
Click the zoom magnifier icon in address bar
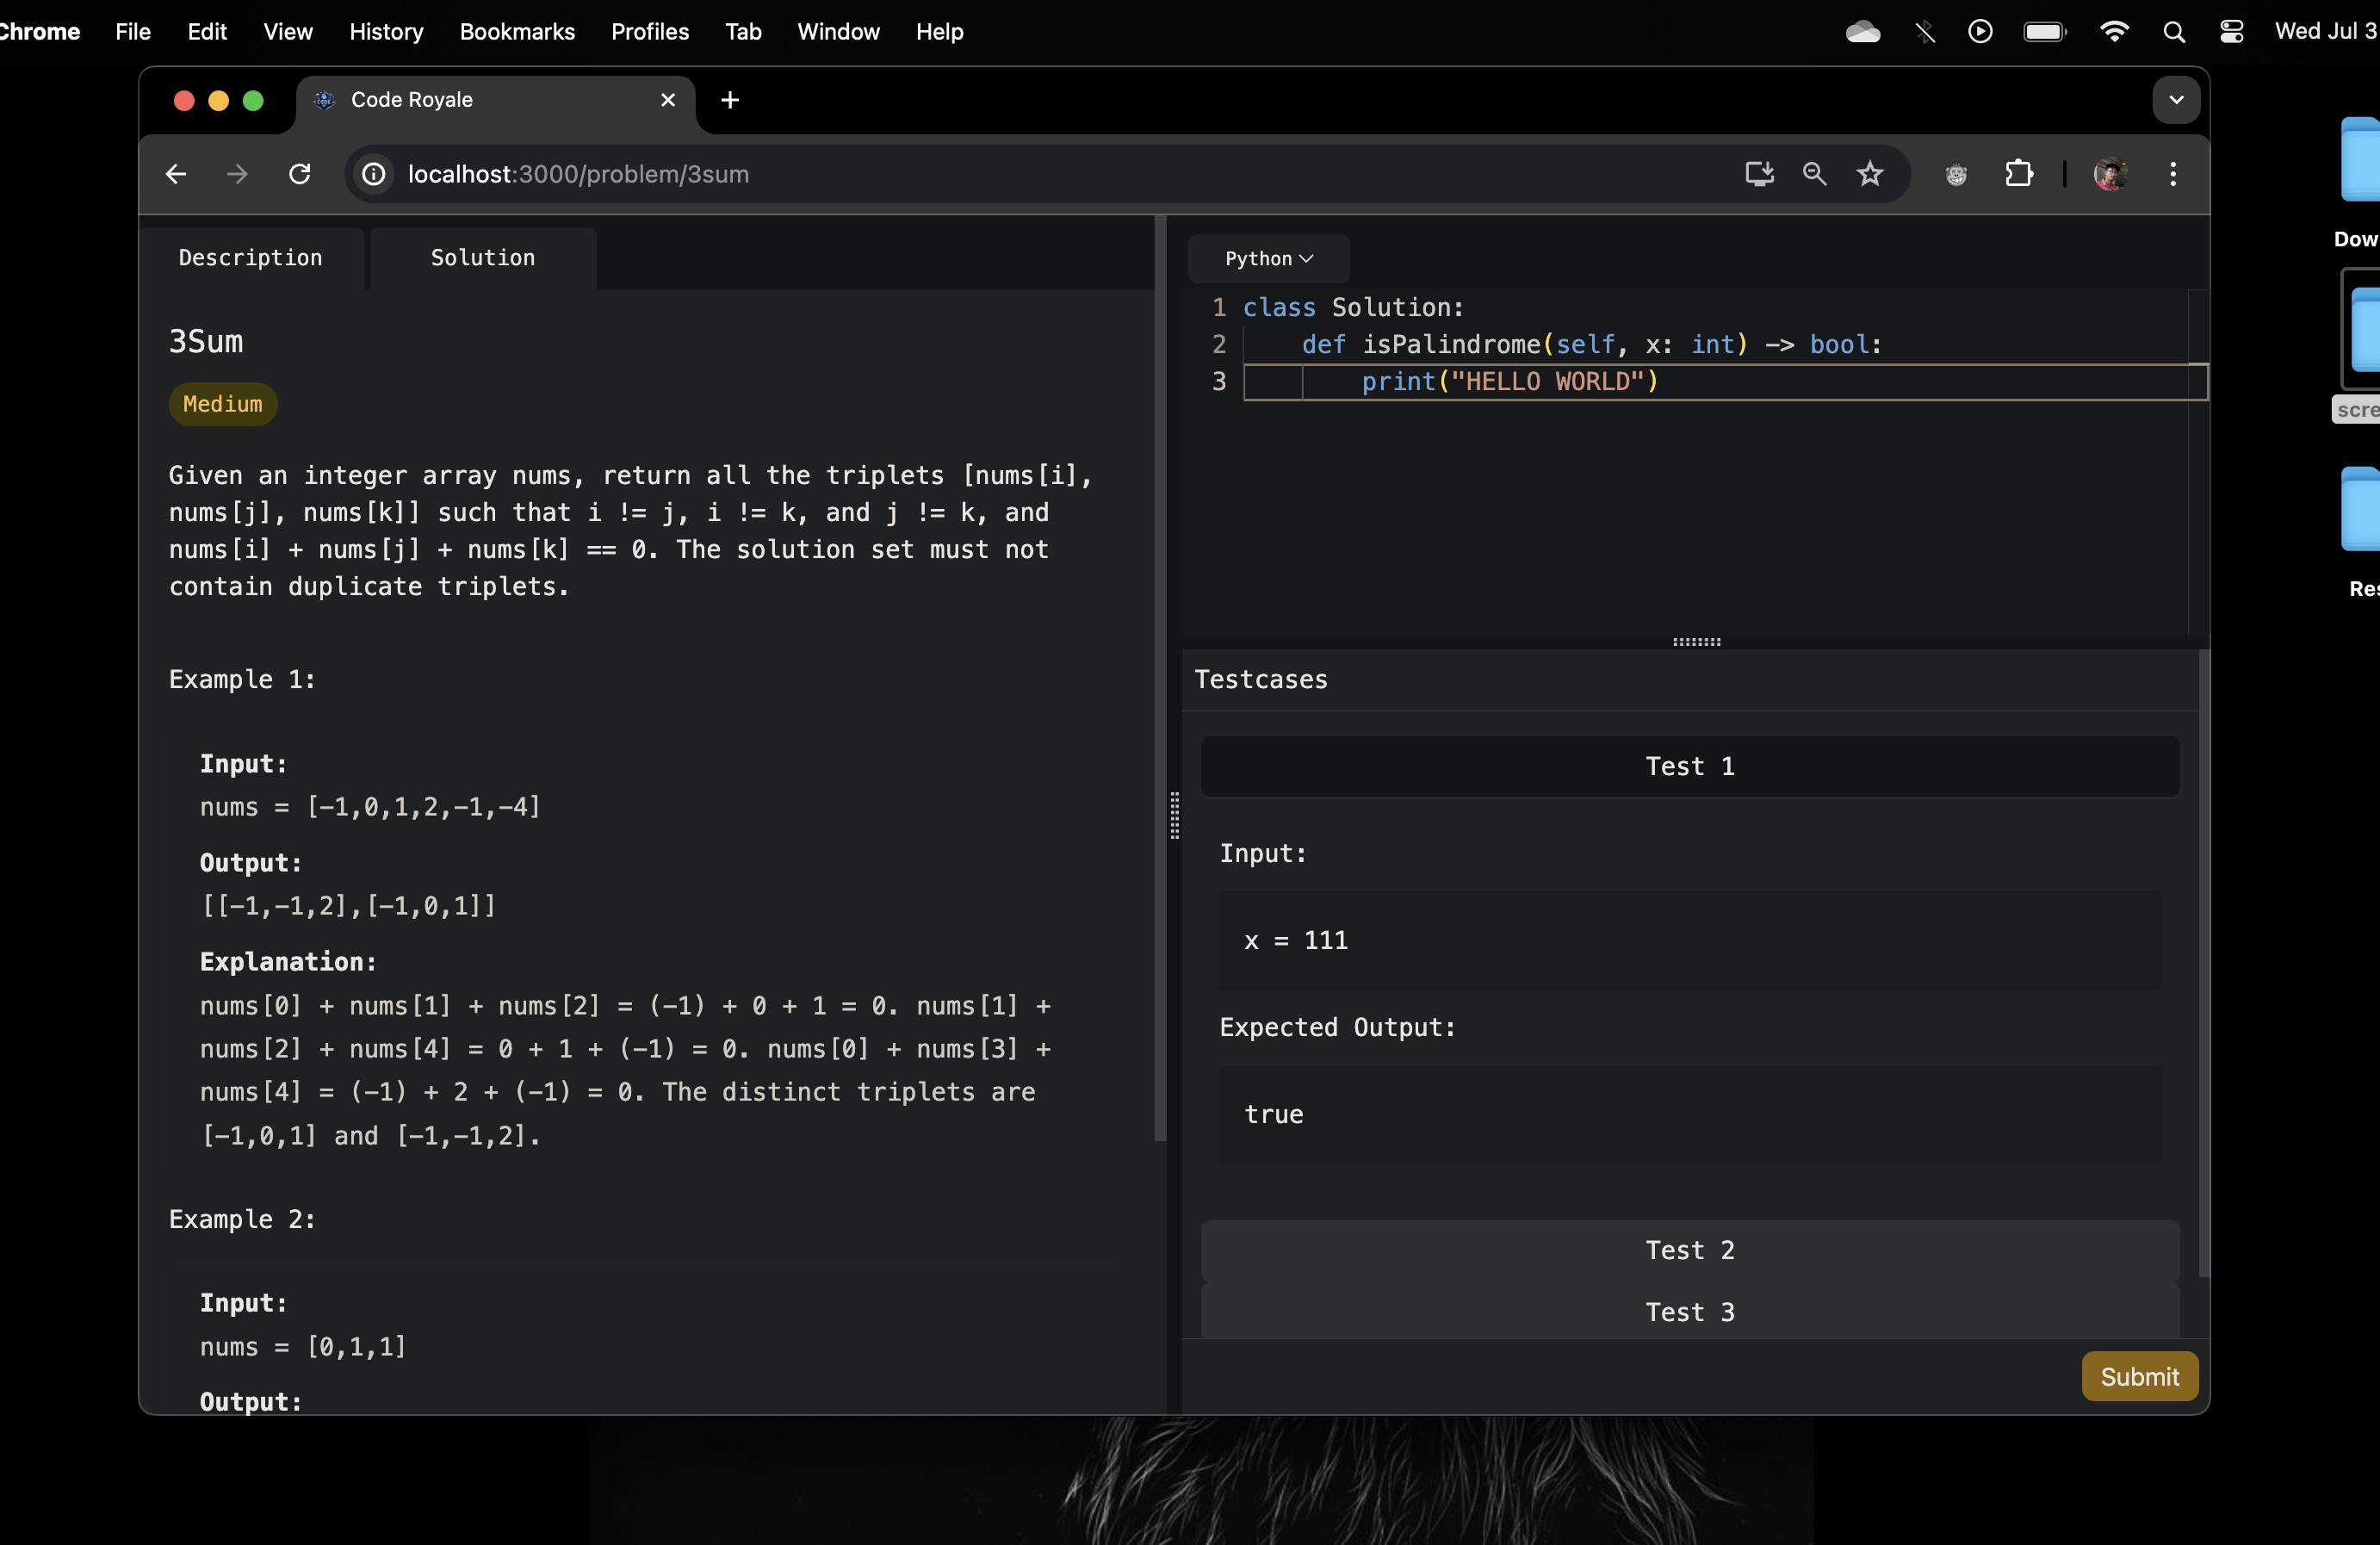click(1814, 174)
